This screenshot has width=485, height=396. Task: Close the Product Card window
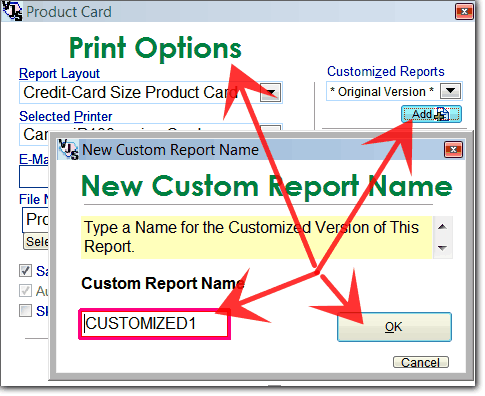465,12
